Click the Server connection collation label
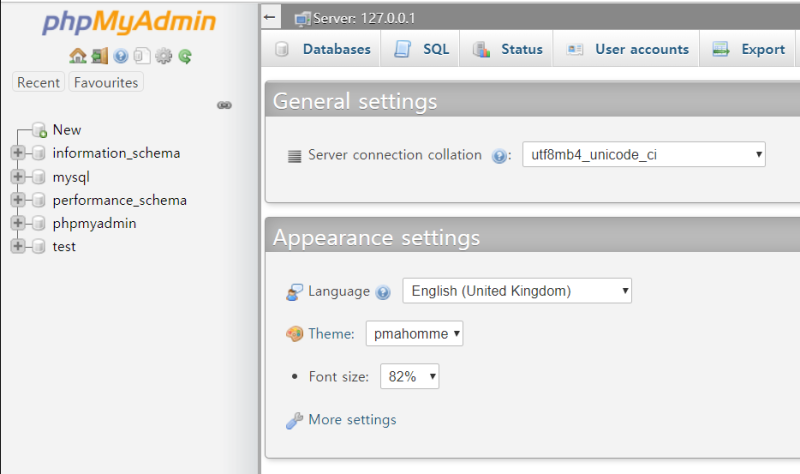 click(394, 155)
